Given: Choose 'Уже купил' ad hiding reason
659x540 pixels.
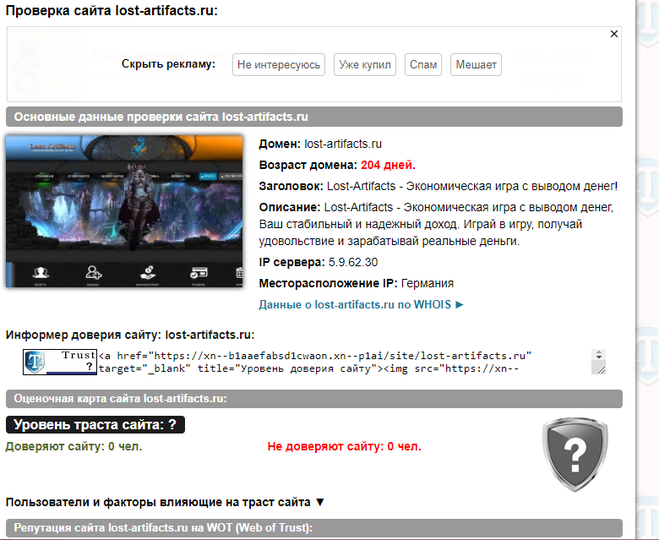Looking at the screenshot, I should (365, 65).
